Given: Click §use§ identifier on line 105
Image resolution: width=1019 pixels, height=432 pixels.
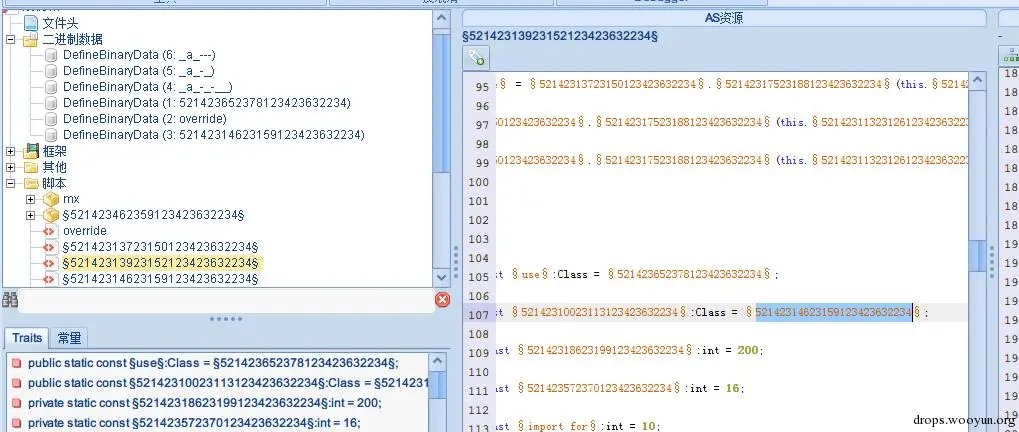Looking at the screenshot, I should 531,274.
